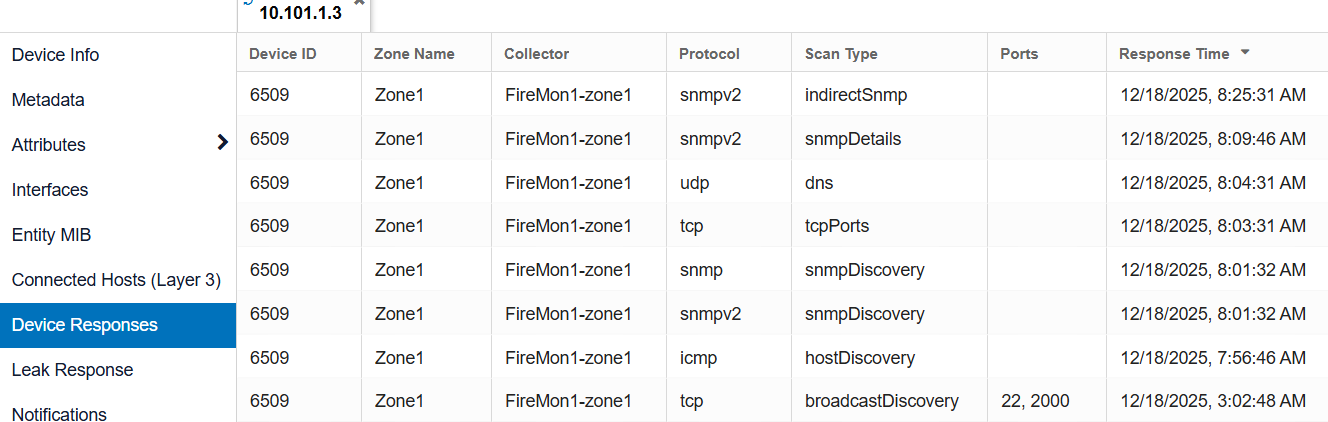Expand the Attributes submenu chevron

click(222, 144)
